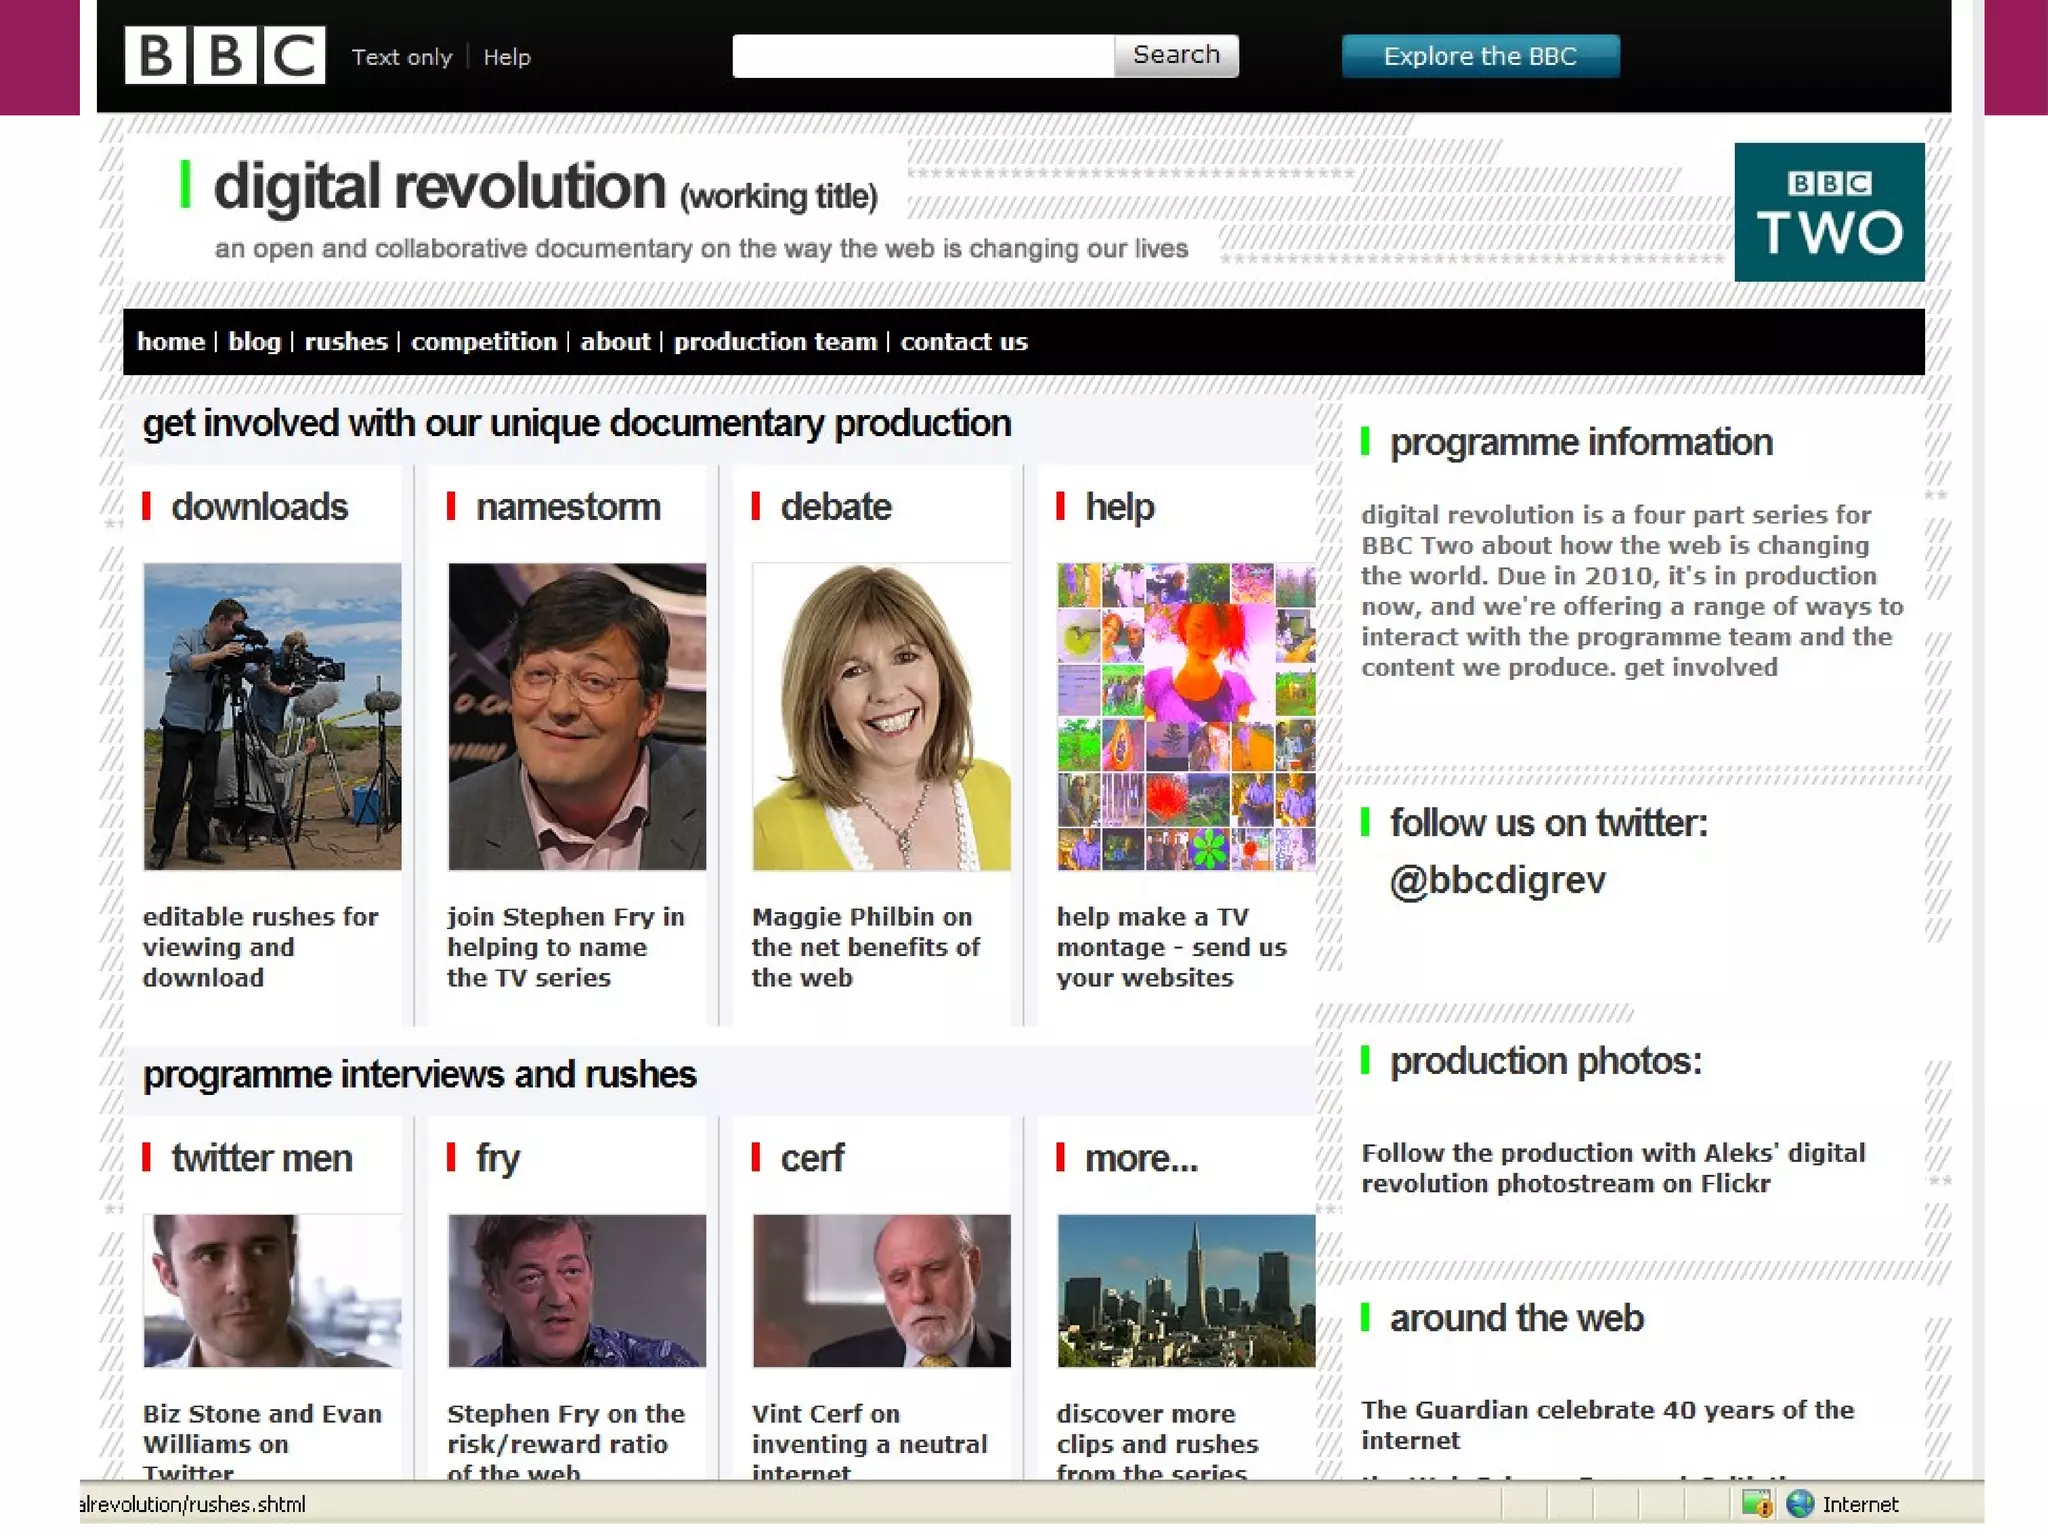
Task: Select production team in navigation bar
Action: [x=774, y=342]
